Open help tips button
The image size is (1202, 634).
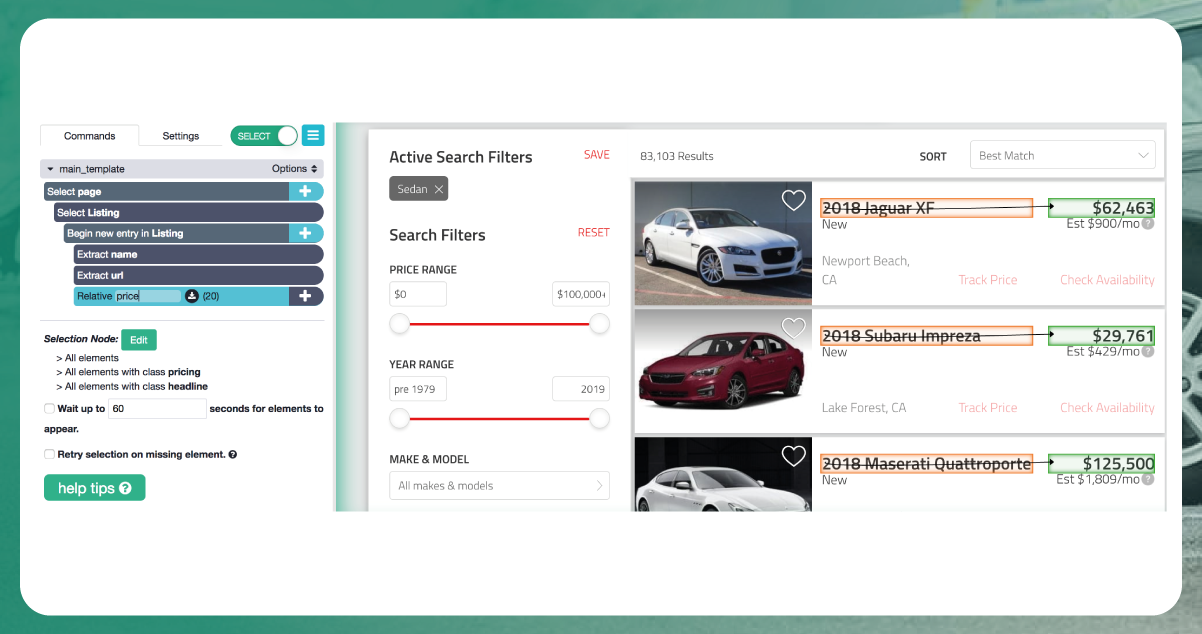(x=95, y=488)
